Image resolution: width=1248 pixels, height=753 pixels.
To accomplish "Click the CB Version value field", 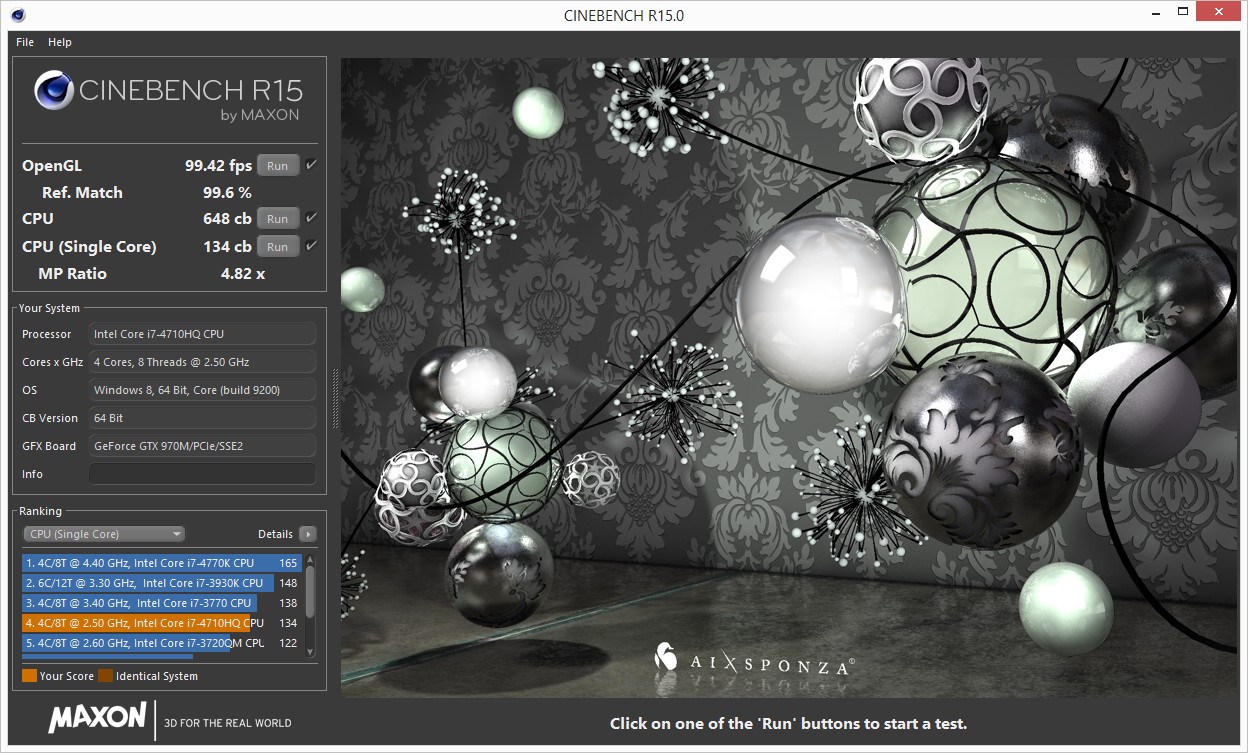I will click(x=202, y=418).
